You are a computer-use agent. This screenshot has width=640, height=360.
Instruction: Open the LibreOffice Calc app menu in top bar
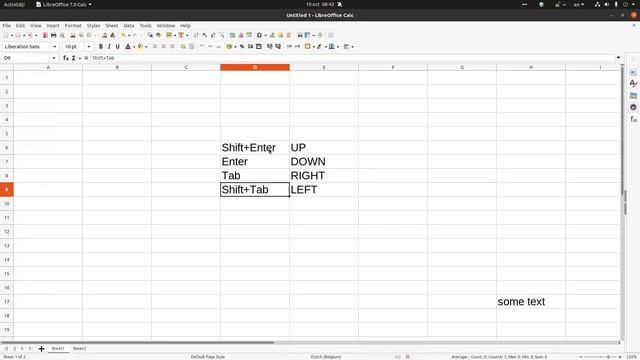tap(64, 4)
